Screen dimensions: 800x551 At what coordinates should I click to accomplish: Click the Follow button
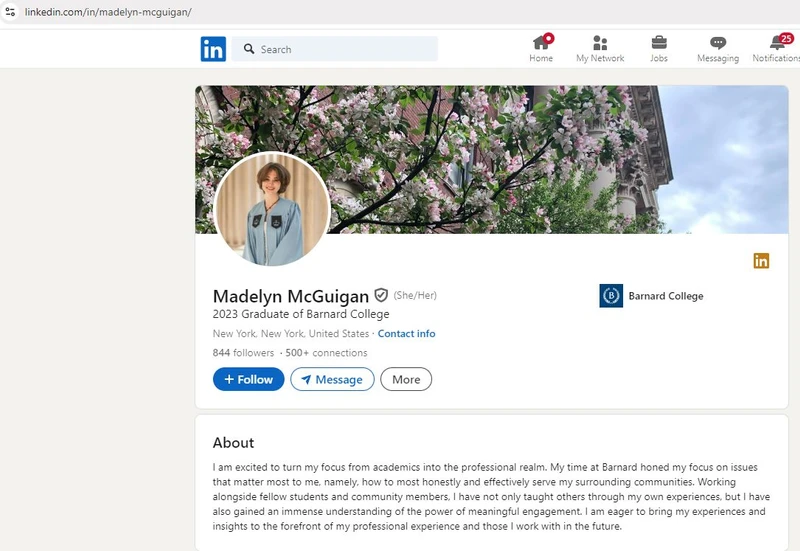248,380
